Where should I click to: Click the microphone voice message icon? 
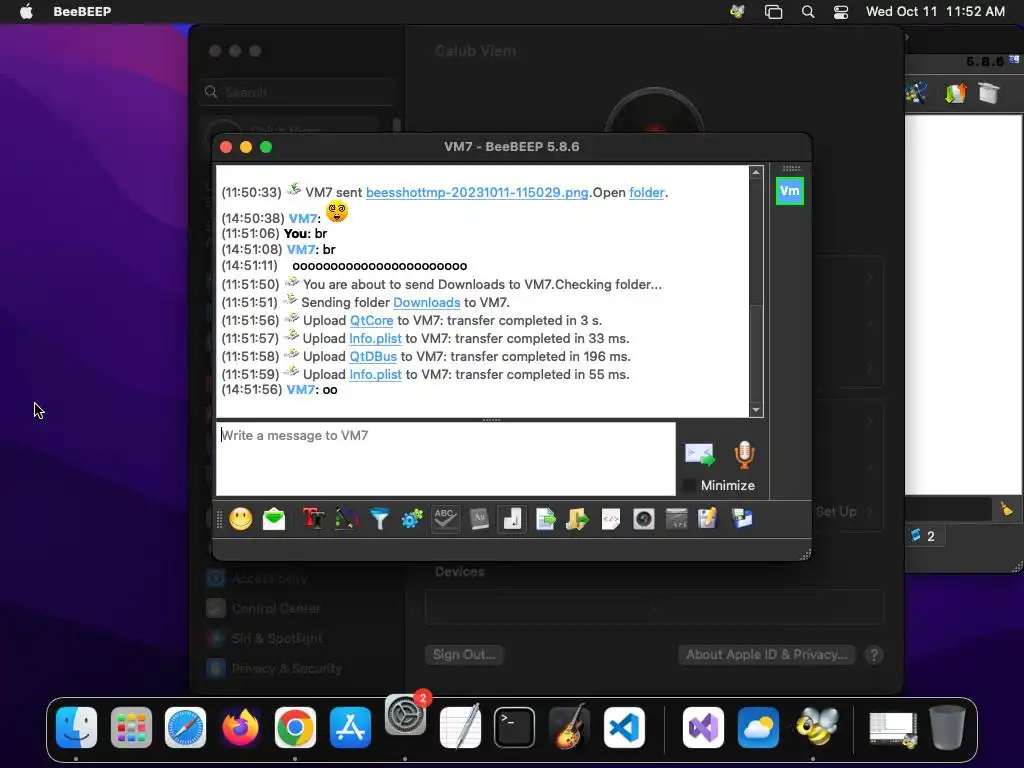744,455
